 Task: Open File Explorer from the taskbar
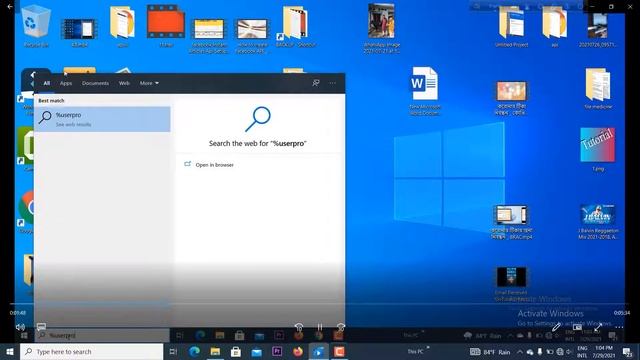(x=215, y=351)
